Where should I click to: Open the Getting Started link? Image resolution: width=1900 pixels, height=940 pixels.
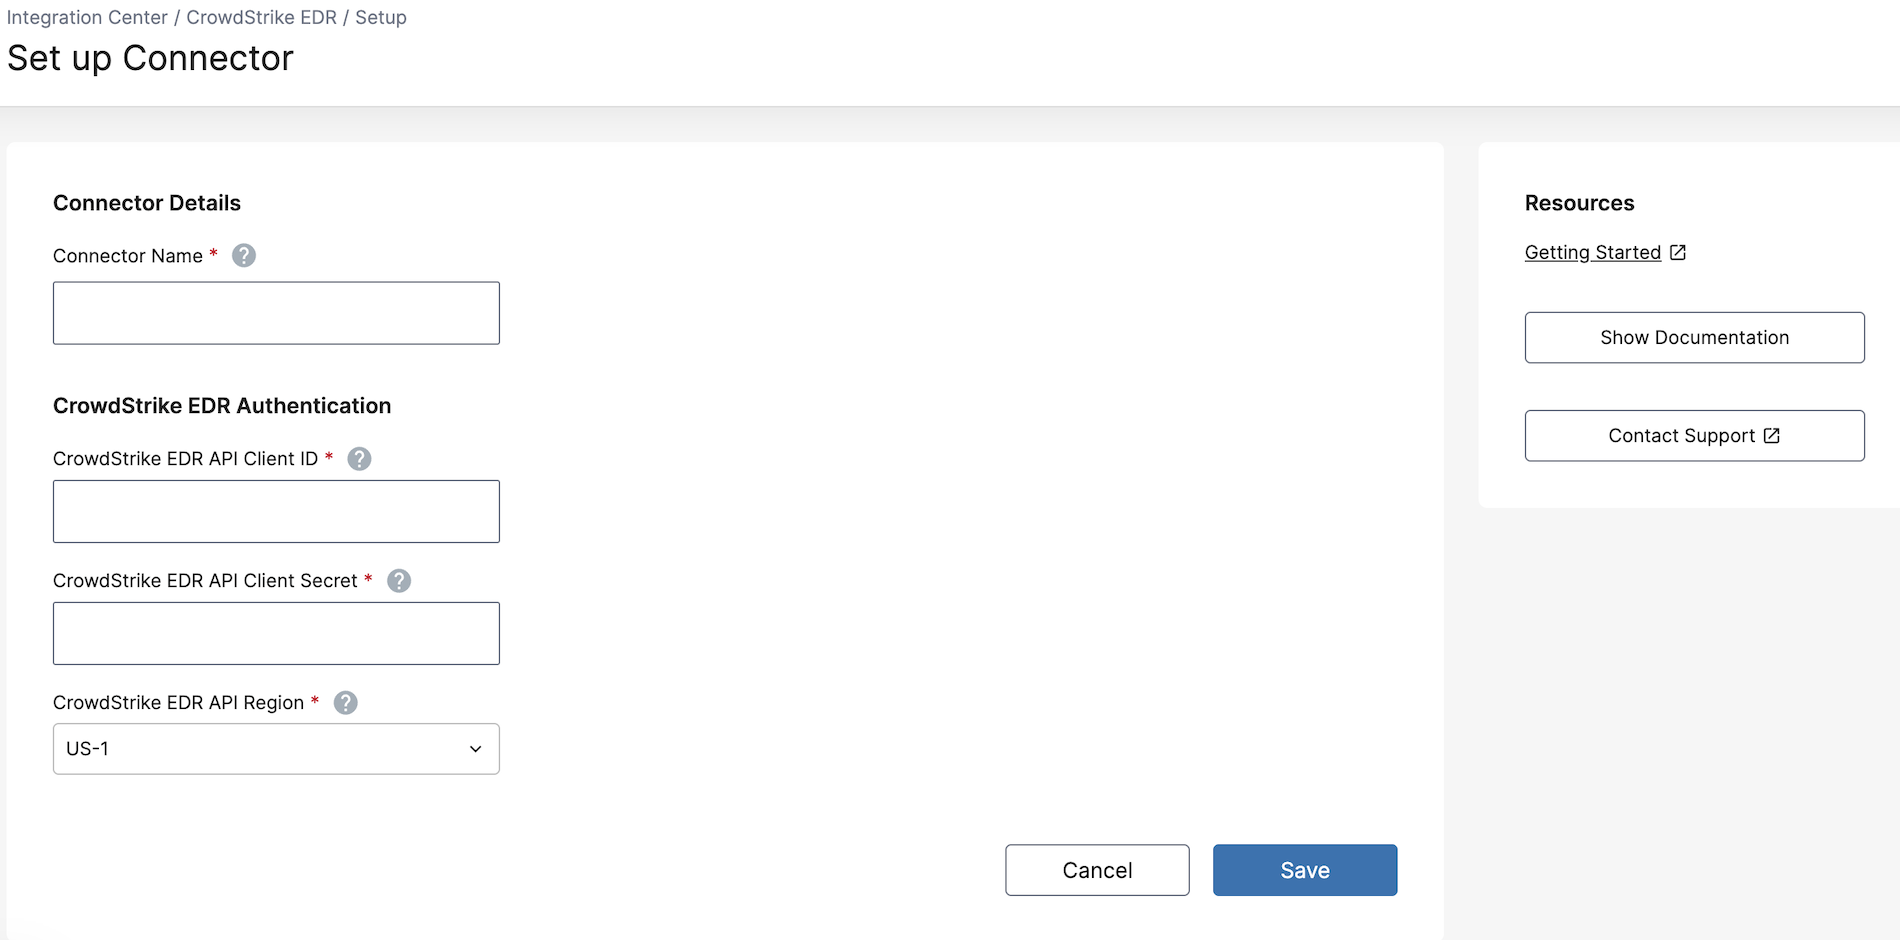(1592, 253)
